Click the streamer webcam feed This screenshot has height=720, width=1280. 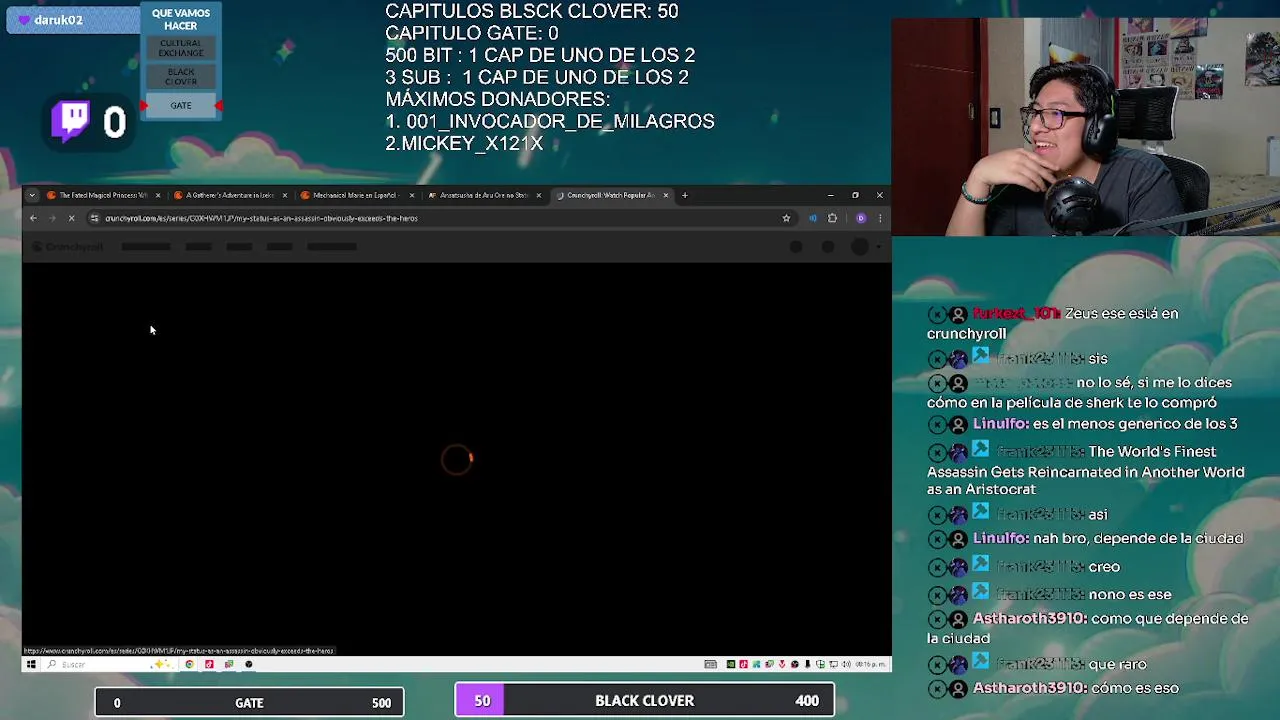(1086, 127)
